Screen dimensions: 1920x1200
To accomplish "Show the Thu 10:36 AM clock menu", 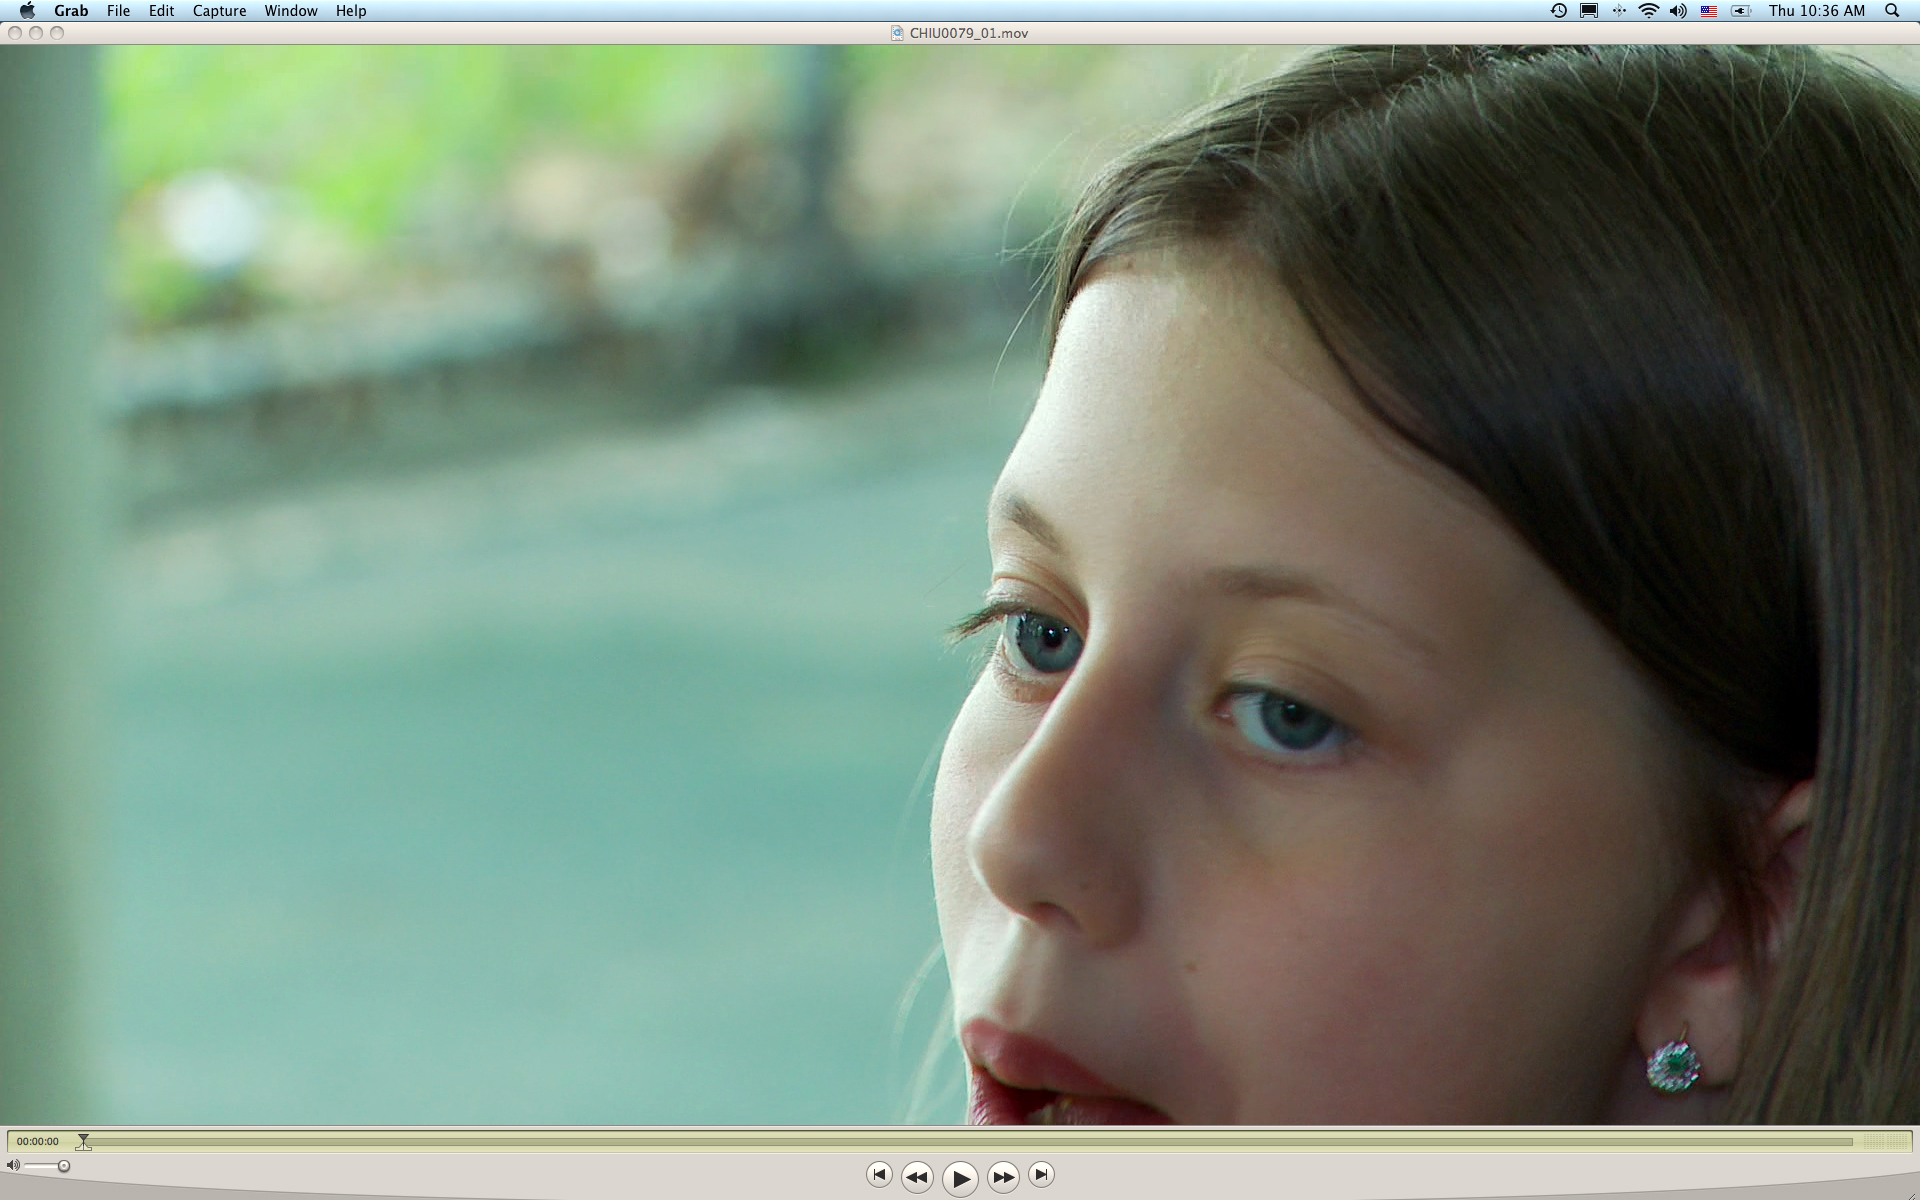I will pos(1817,11).
